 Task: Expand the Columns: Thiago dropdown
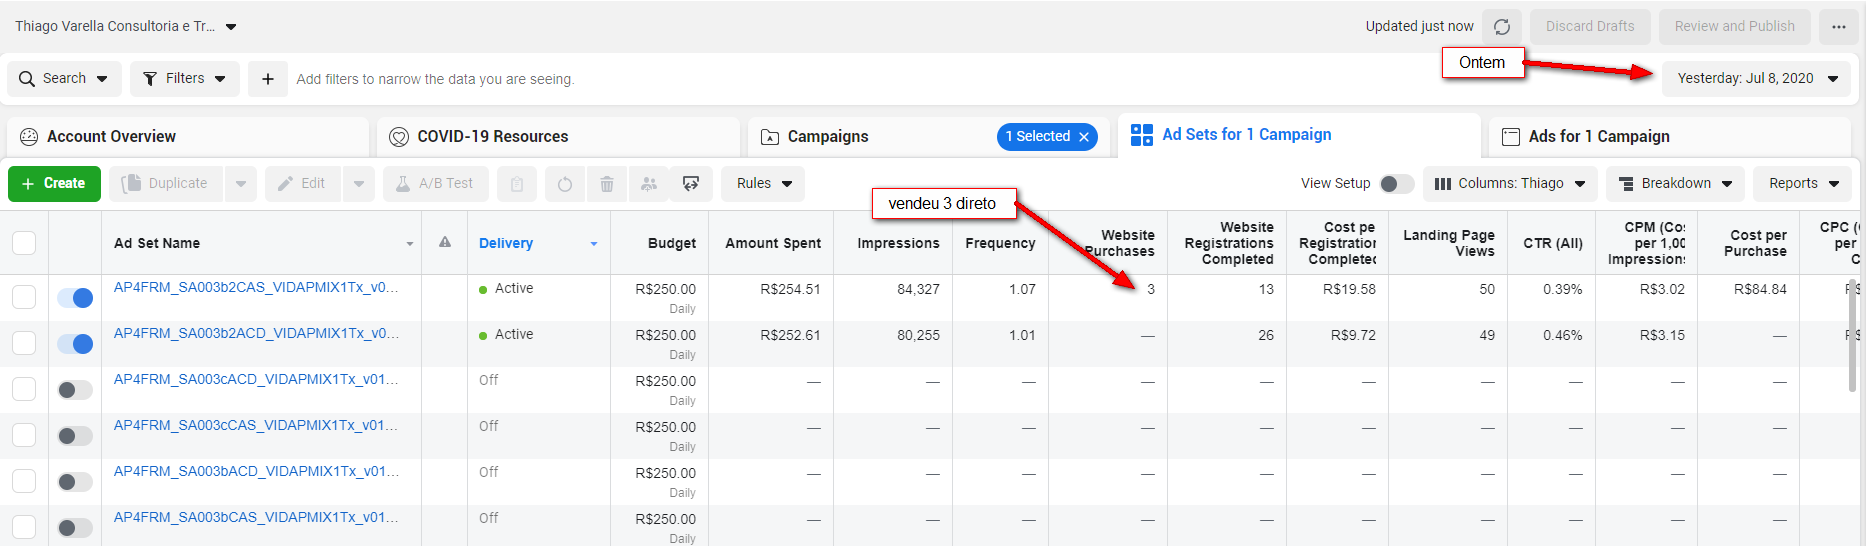pos(1509,184)
